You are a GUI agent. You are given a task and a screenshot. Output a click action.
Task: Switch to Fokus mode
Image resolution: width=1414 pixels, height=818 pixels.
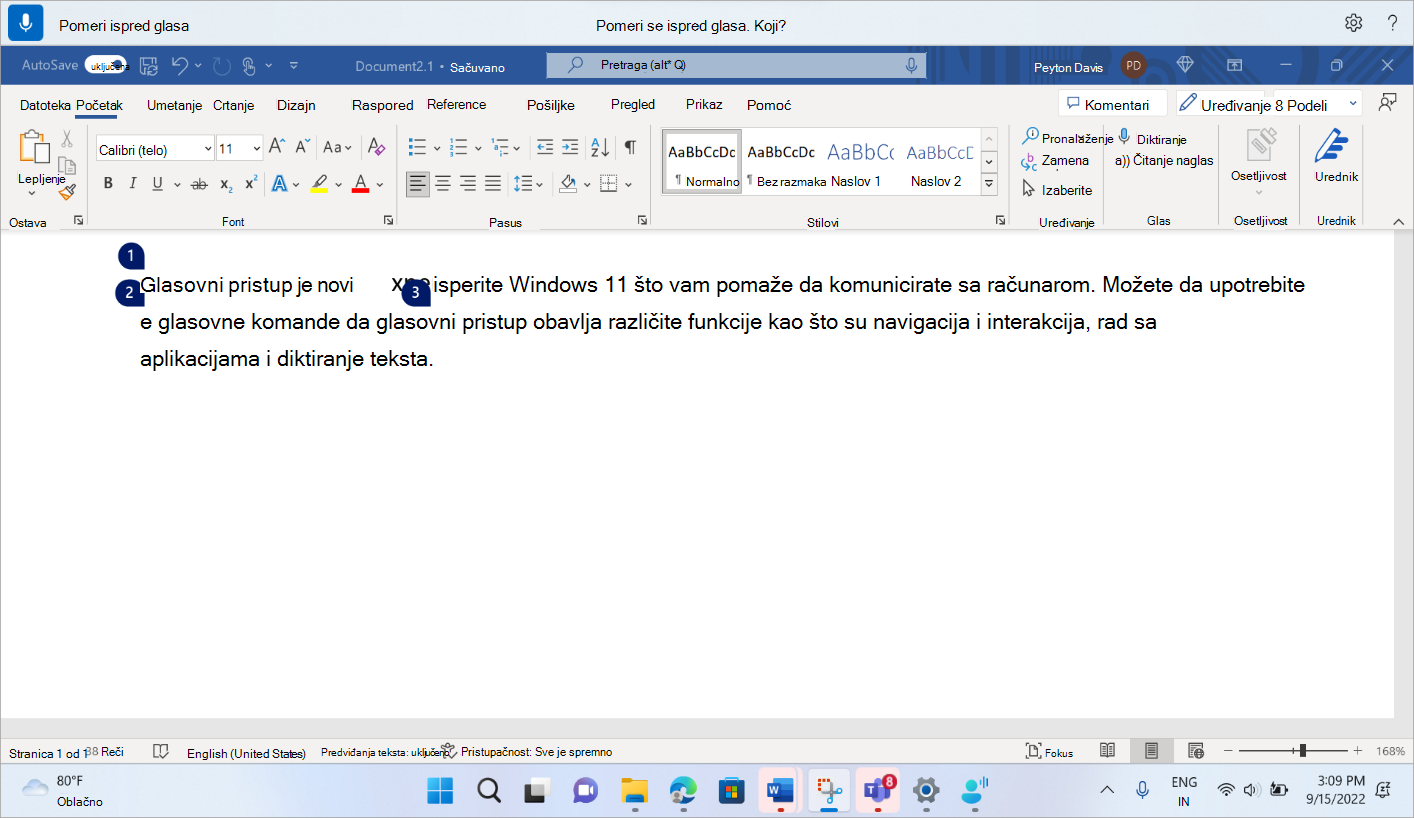1049,751
